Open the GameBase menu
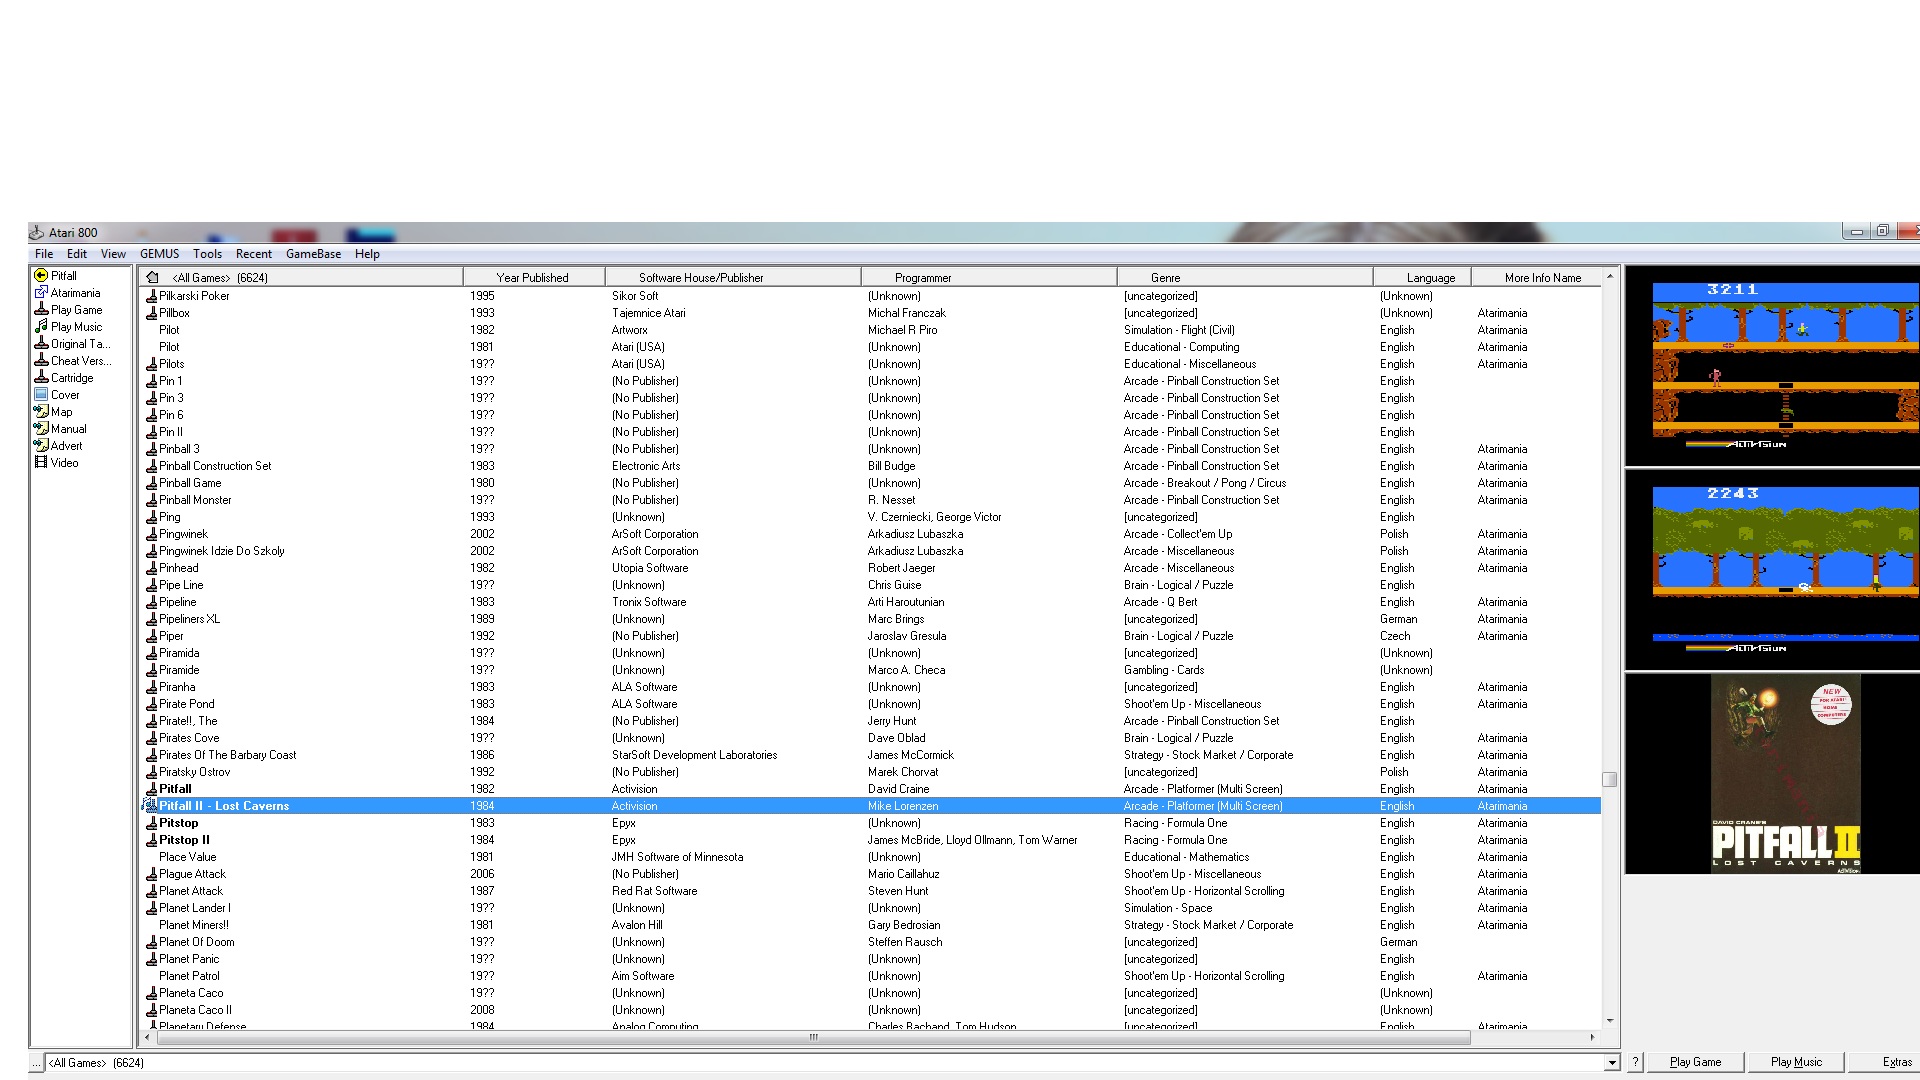Screen dimensions: 1920x1080 click(x=313, y=254)
